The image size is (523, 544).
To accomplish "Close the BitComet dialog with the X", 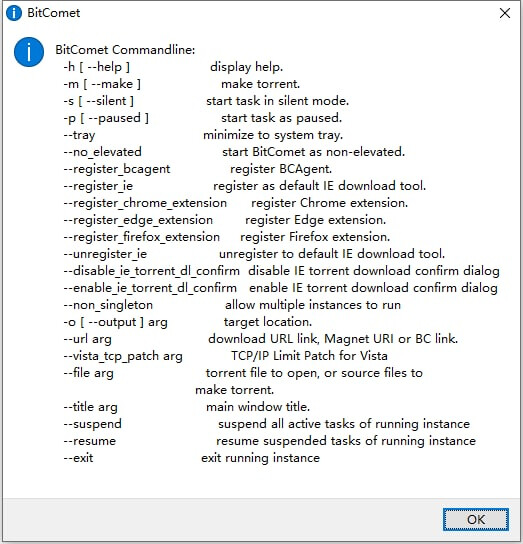I will coord(505,13).
